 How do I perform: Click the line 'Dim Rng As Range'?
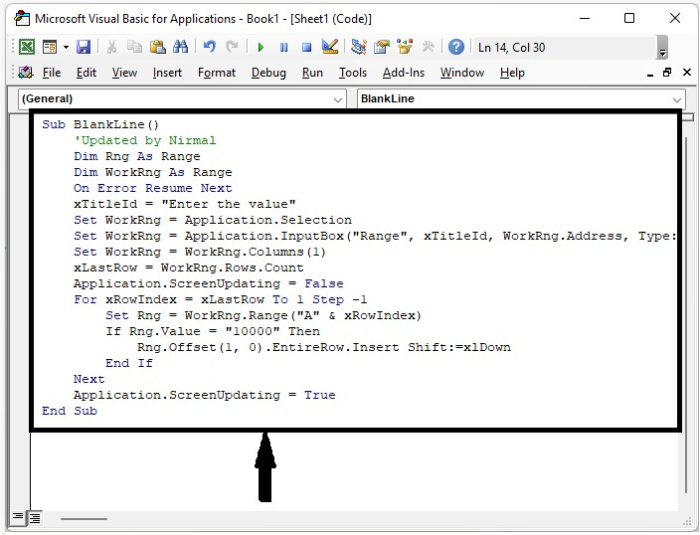[137, 156]
